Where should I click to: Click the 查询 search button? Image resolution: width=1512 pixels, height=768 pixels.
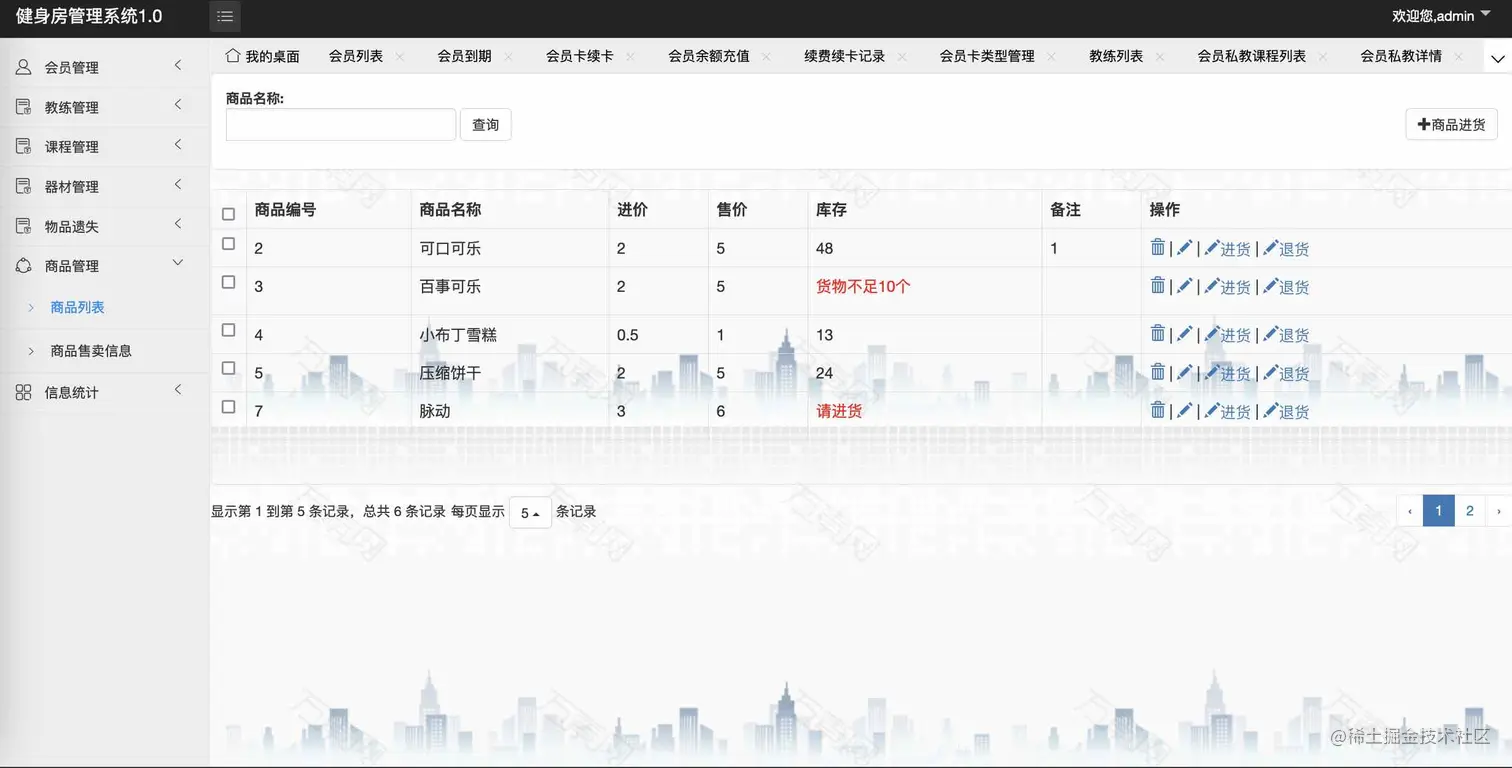click(x=486, y=125)
